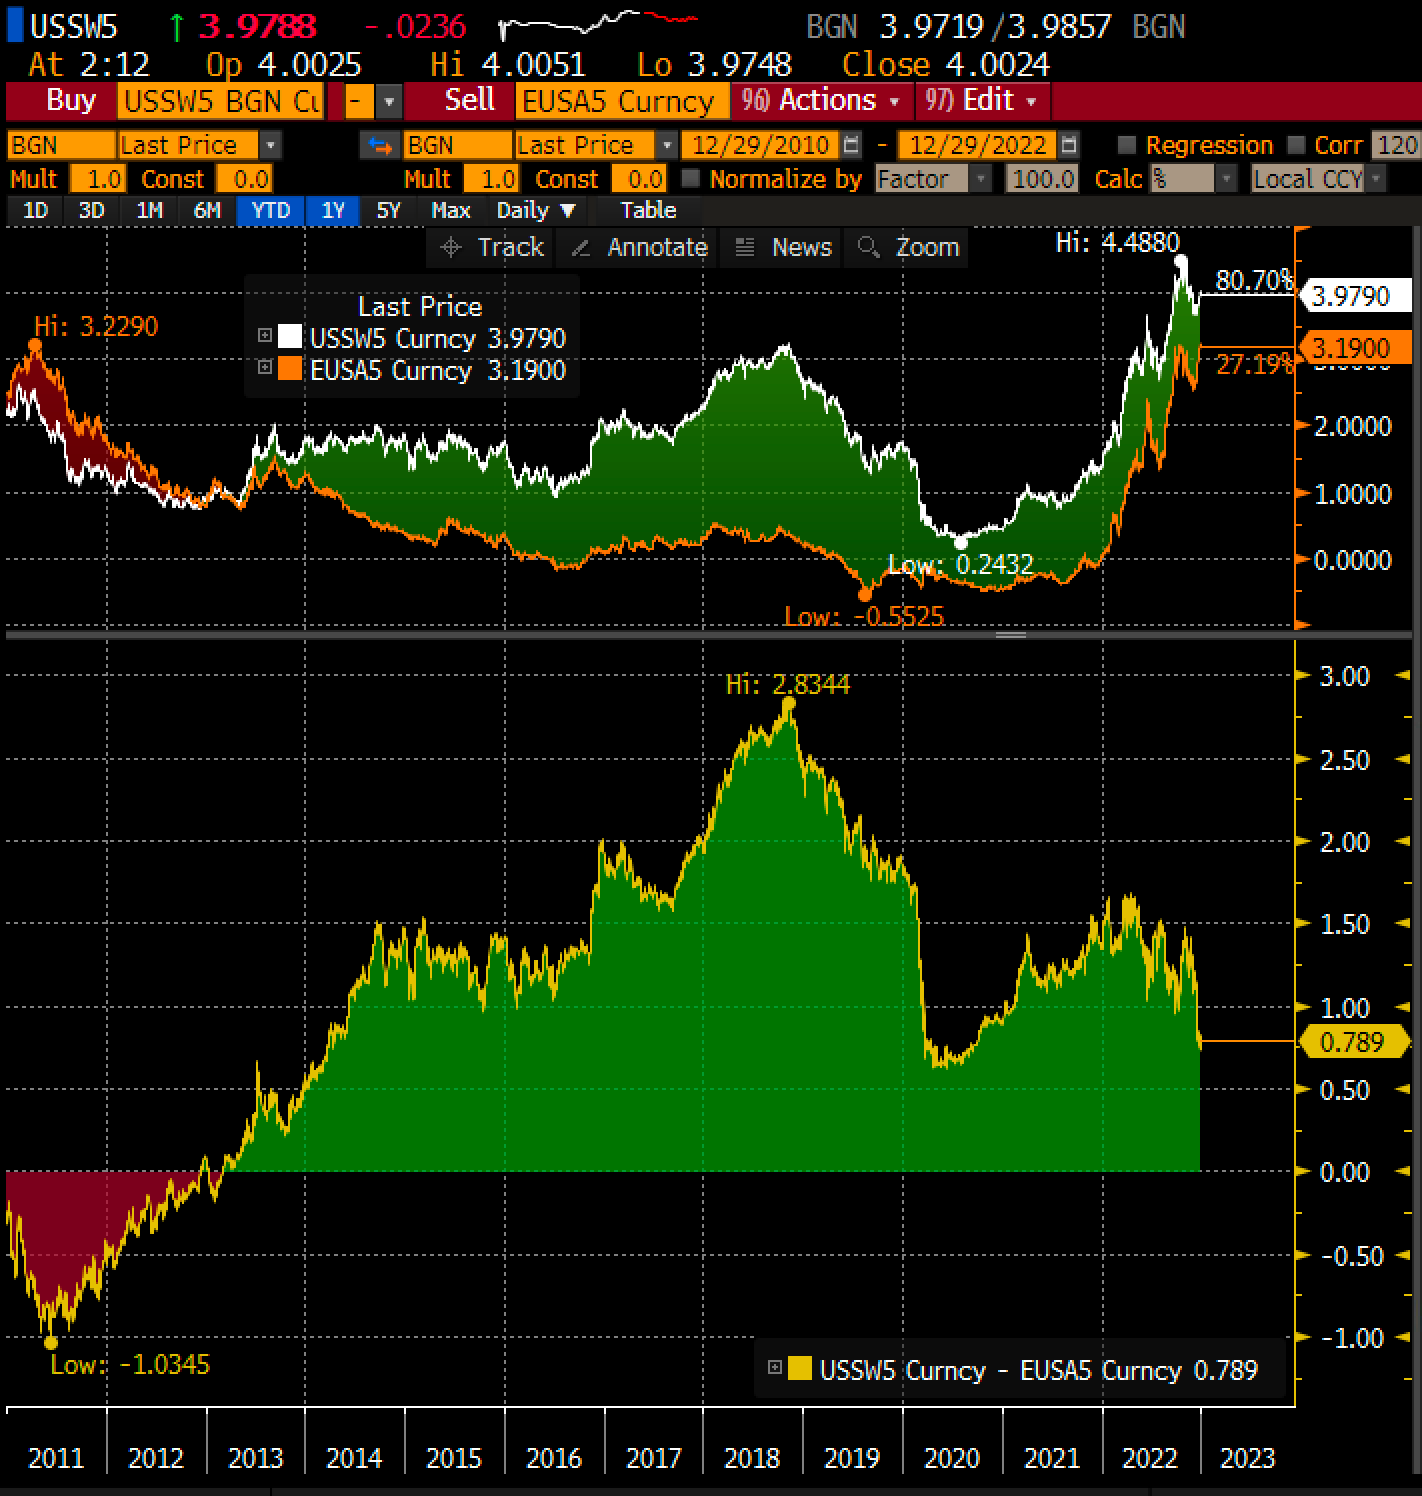This screenshot has height=1496, width=1422.
Task: Enable the Regression checkbox
Action: (1129, 145)
